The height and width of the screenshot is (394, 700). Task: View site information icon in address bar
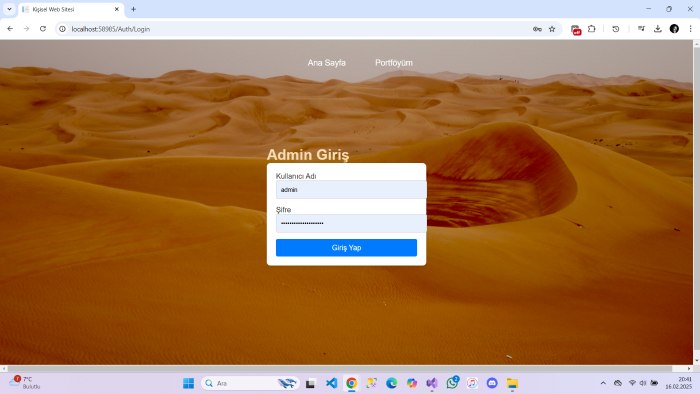pos(62,29)
